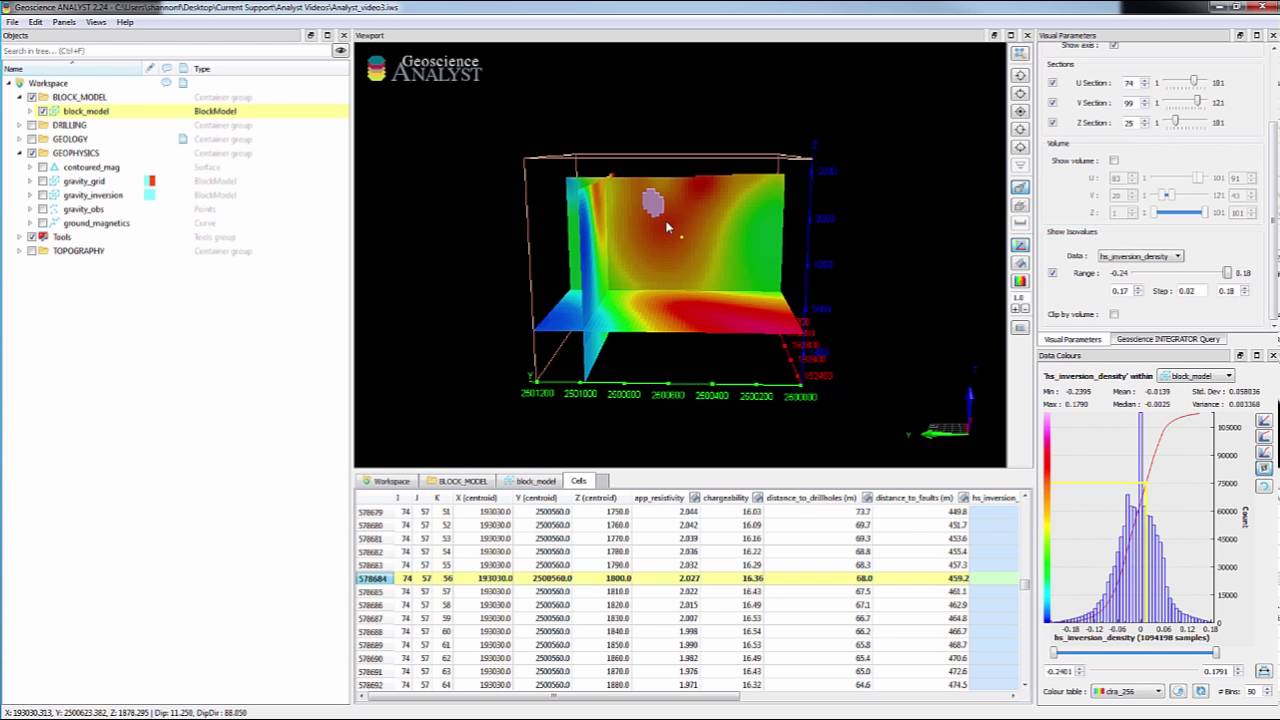Expand the DRILLING group
Viewport: 1280px width, 720px height.
(x=19, y=125)
